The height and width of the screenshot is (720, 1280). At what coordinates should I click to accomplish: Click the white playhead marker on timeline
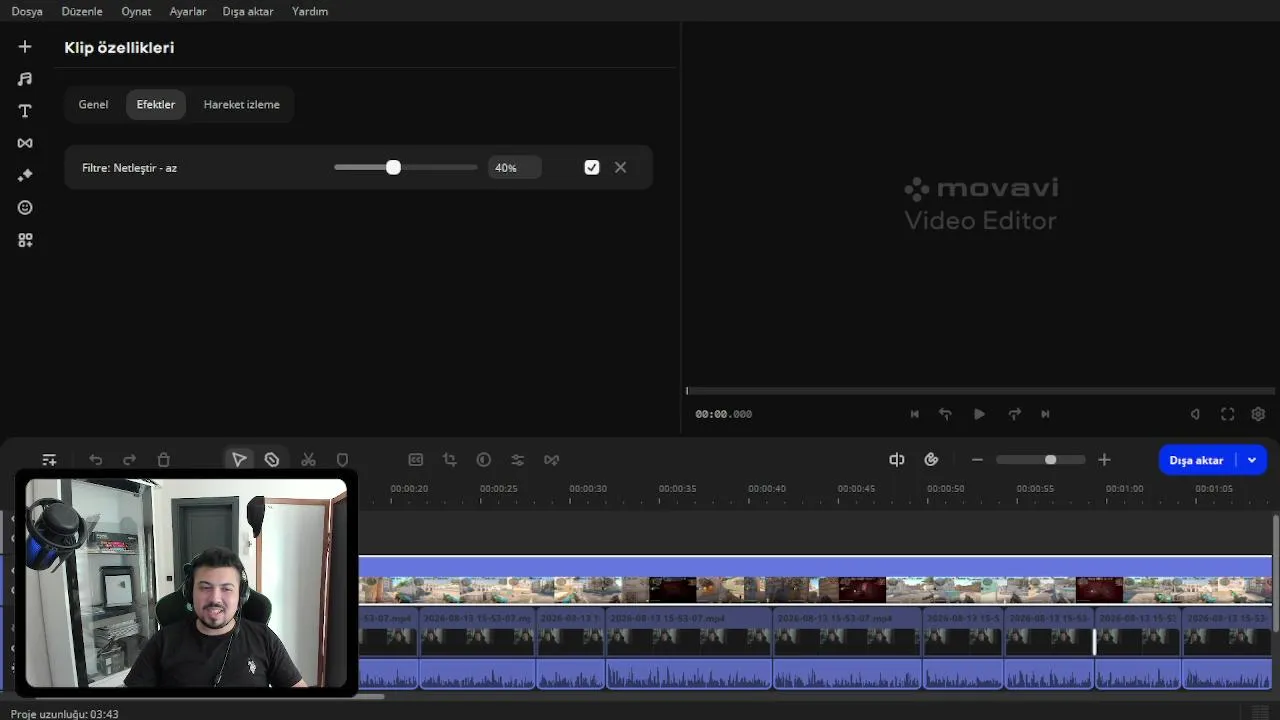[x=1094, y=642]
